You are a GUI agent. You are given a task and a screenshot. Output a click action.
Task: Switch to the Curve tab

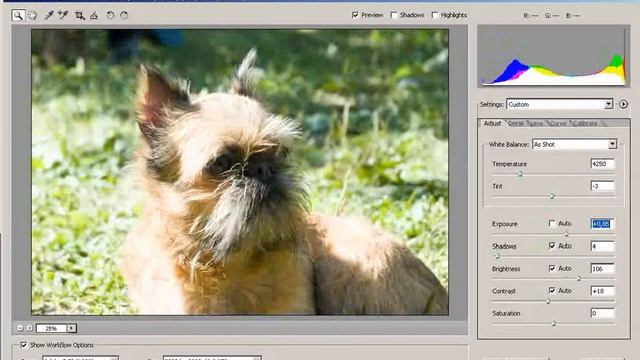pos(558,123)
